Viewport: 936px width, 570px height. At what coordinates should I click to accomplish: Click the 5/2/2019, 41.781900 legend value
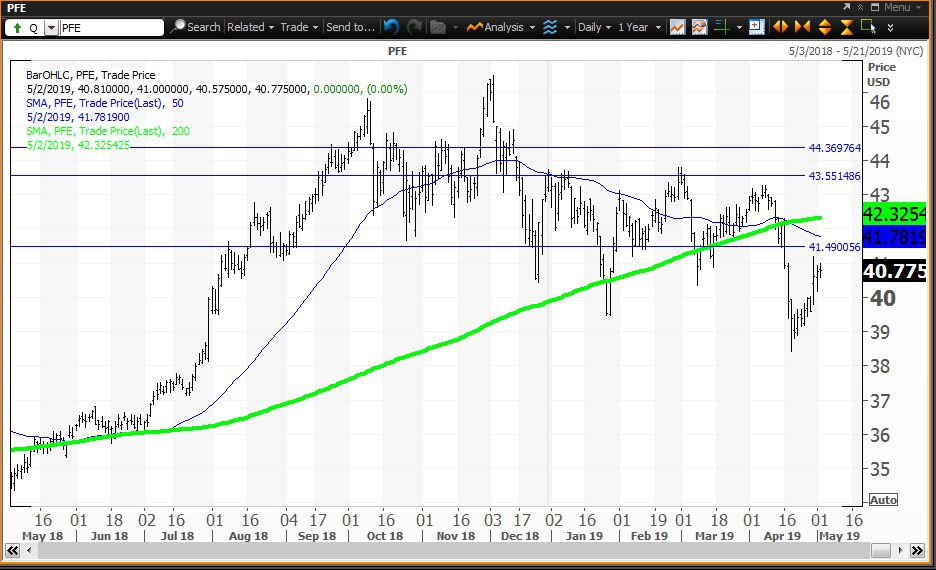click(x=78, y=117)
